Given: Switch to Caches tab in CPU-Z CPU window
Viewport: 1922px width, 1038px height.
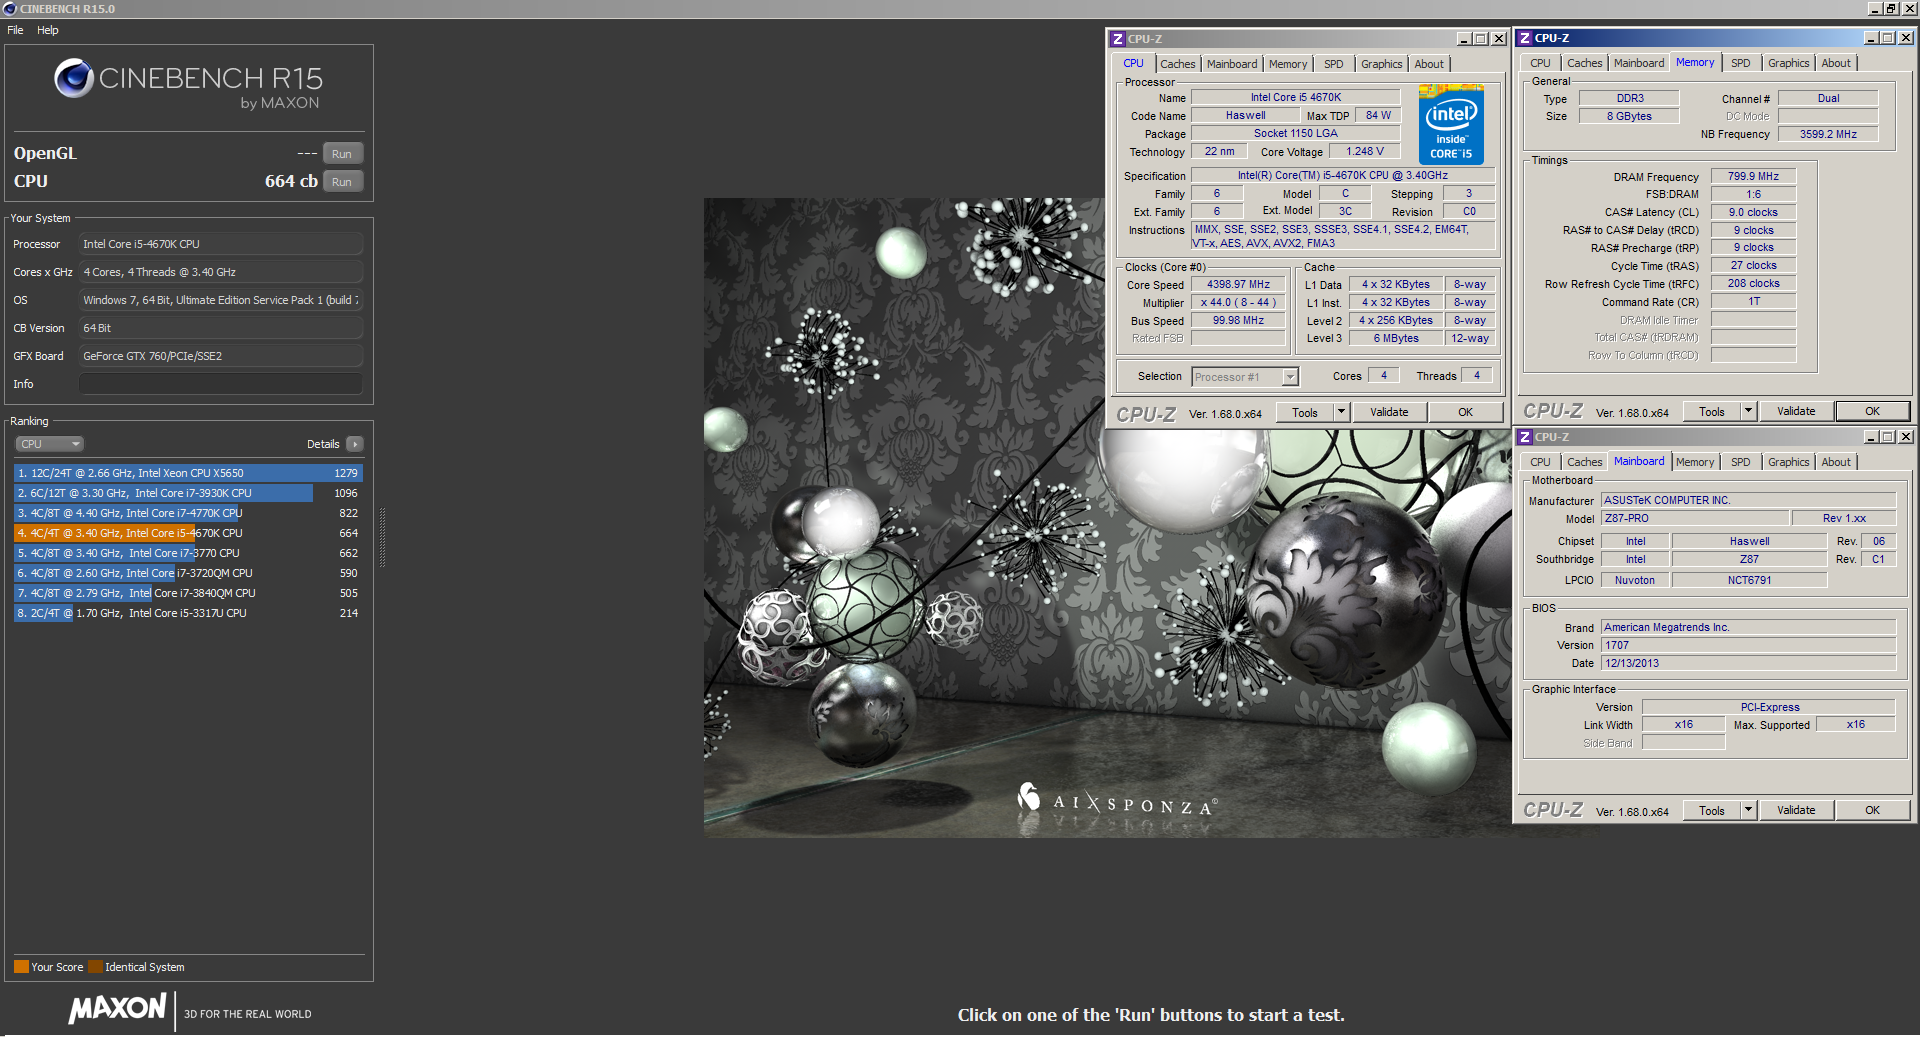Looking at the screenshot, I should coord(1177,64).
